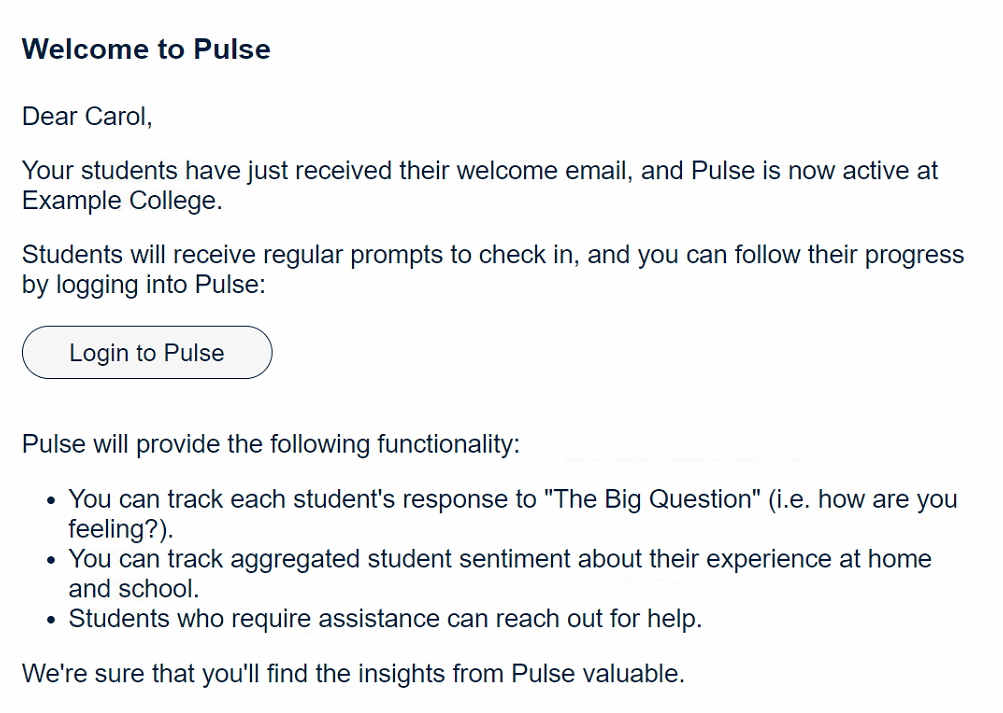Viewport: 1003px width, 713px height.
Task: Click the closing sentence about insights being valuable
Action: [x=353, y=673]
